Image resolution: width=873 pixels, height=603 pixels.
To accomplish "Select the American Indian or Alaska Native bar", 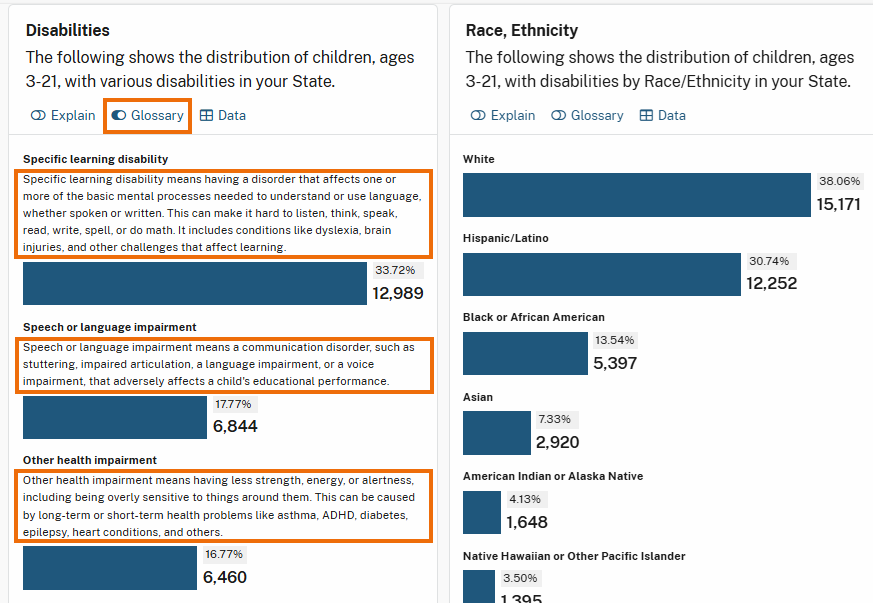I will coord(481,512).
